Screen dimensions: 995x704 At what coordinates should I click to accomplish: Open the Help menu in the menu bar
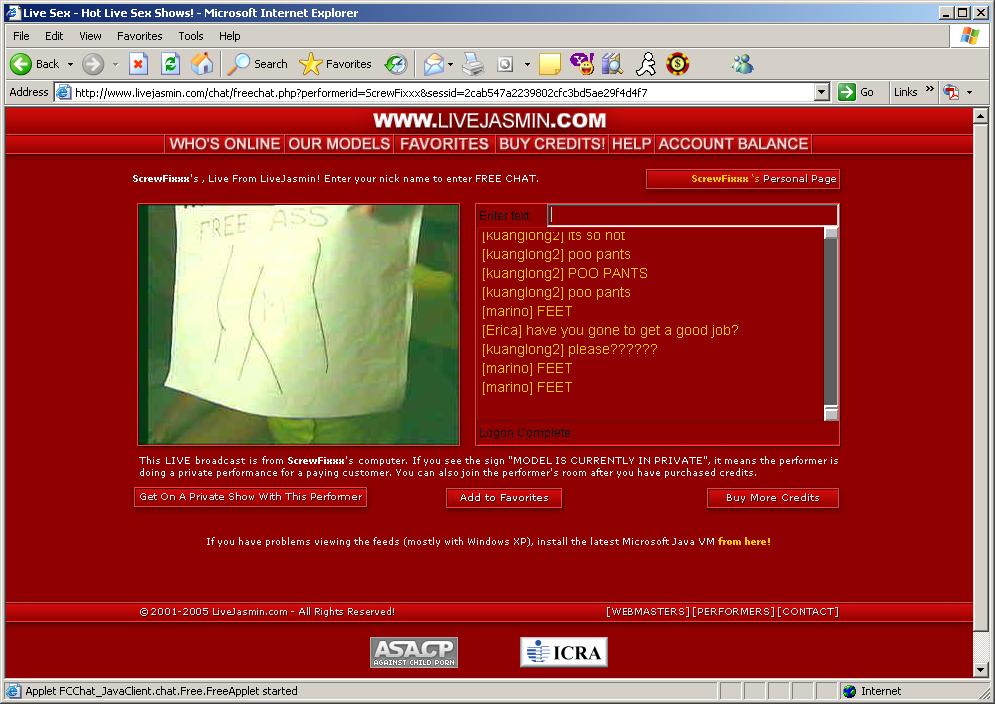(230, 36)
